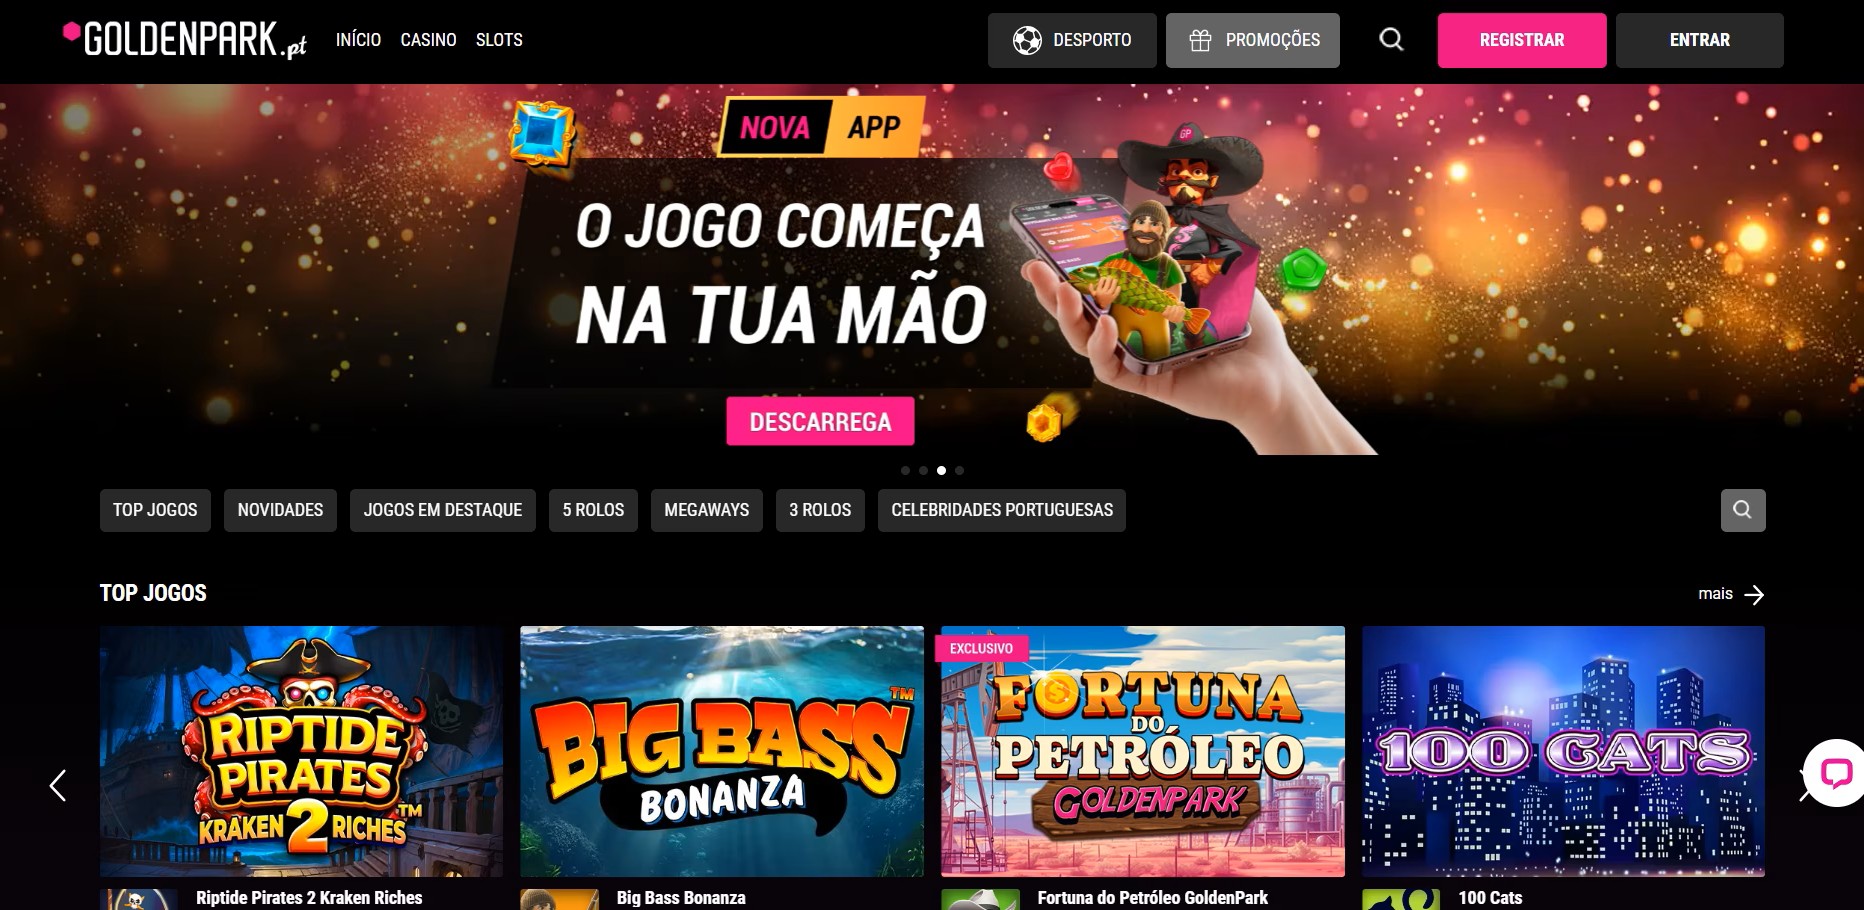Open Big Bass Bonanza game thumbnail
Viewport: 1864px width, 910px height.
tap(722, 751)
